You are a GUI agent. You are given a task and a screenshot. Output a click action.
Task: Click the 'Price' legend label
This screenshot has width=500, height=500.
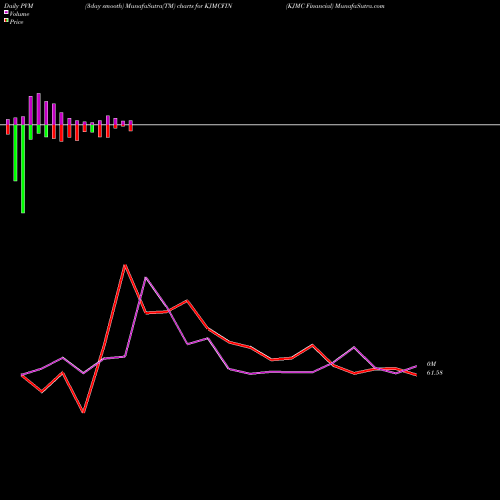click(16, 22)
